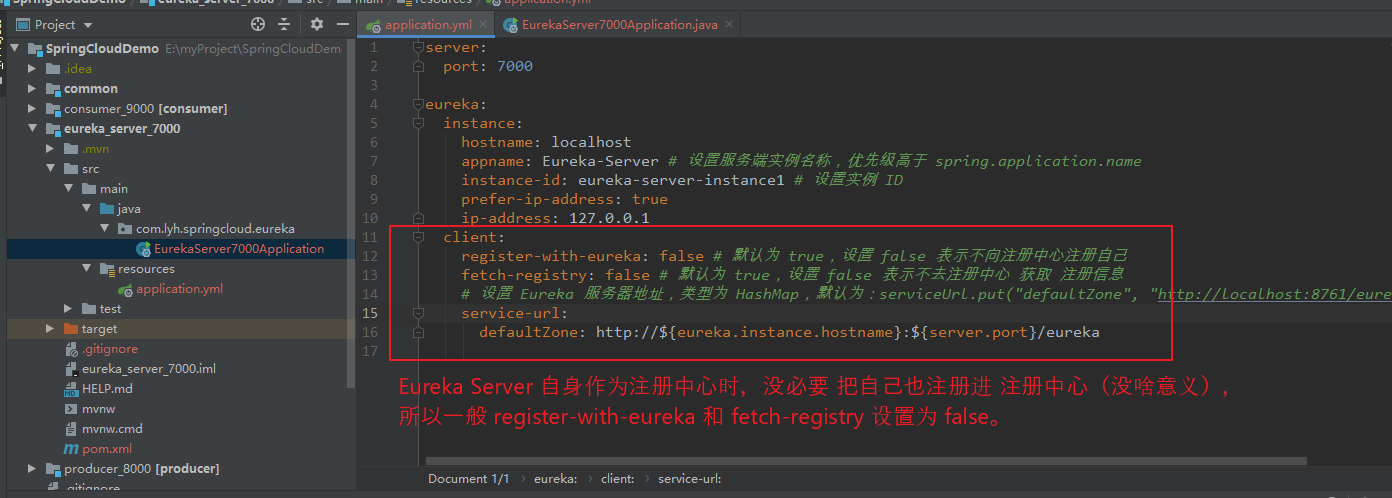Expand the test folder
Image resolution: width=1392 pixels, height=498 pixels.
coord(70,309)
